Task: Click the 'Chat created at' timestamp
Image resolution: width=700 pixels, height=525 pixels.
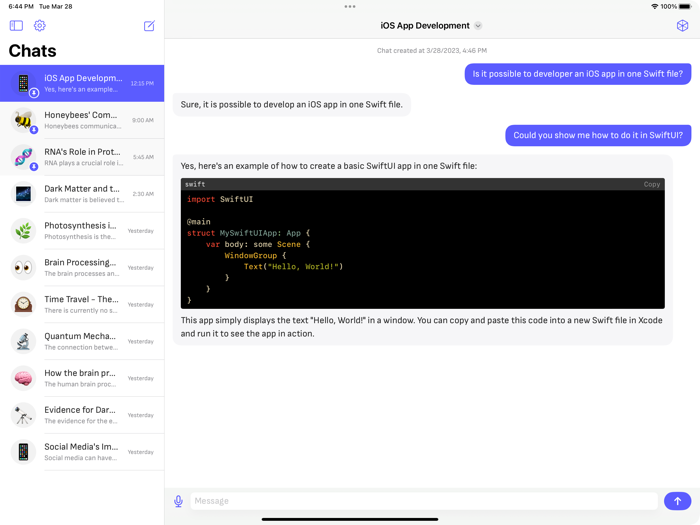Action: tap(432, 50)
